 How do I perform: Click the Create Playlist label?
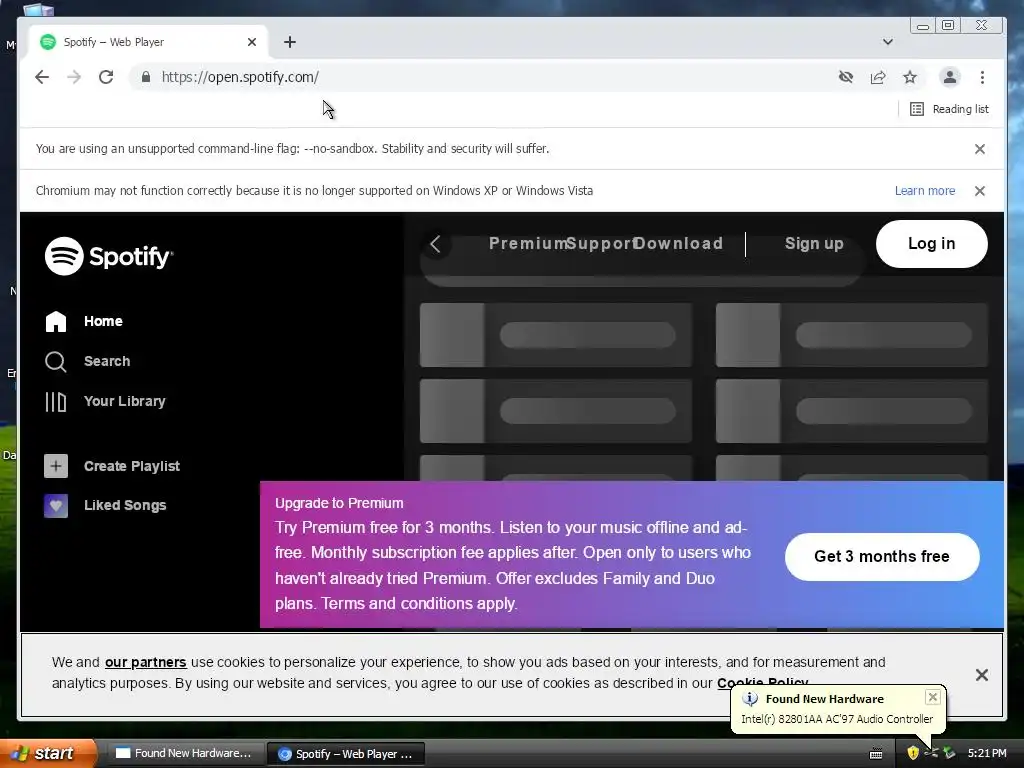132,466
